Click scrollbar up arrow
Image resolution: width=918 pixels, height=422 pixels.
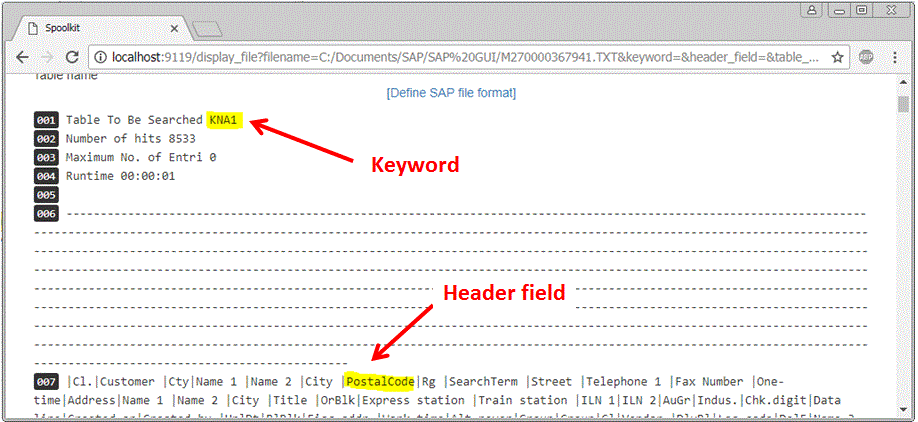pyautogui.click(x=903, y=84)
